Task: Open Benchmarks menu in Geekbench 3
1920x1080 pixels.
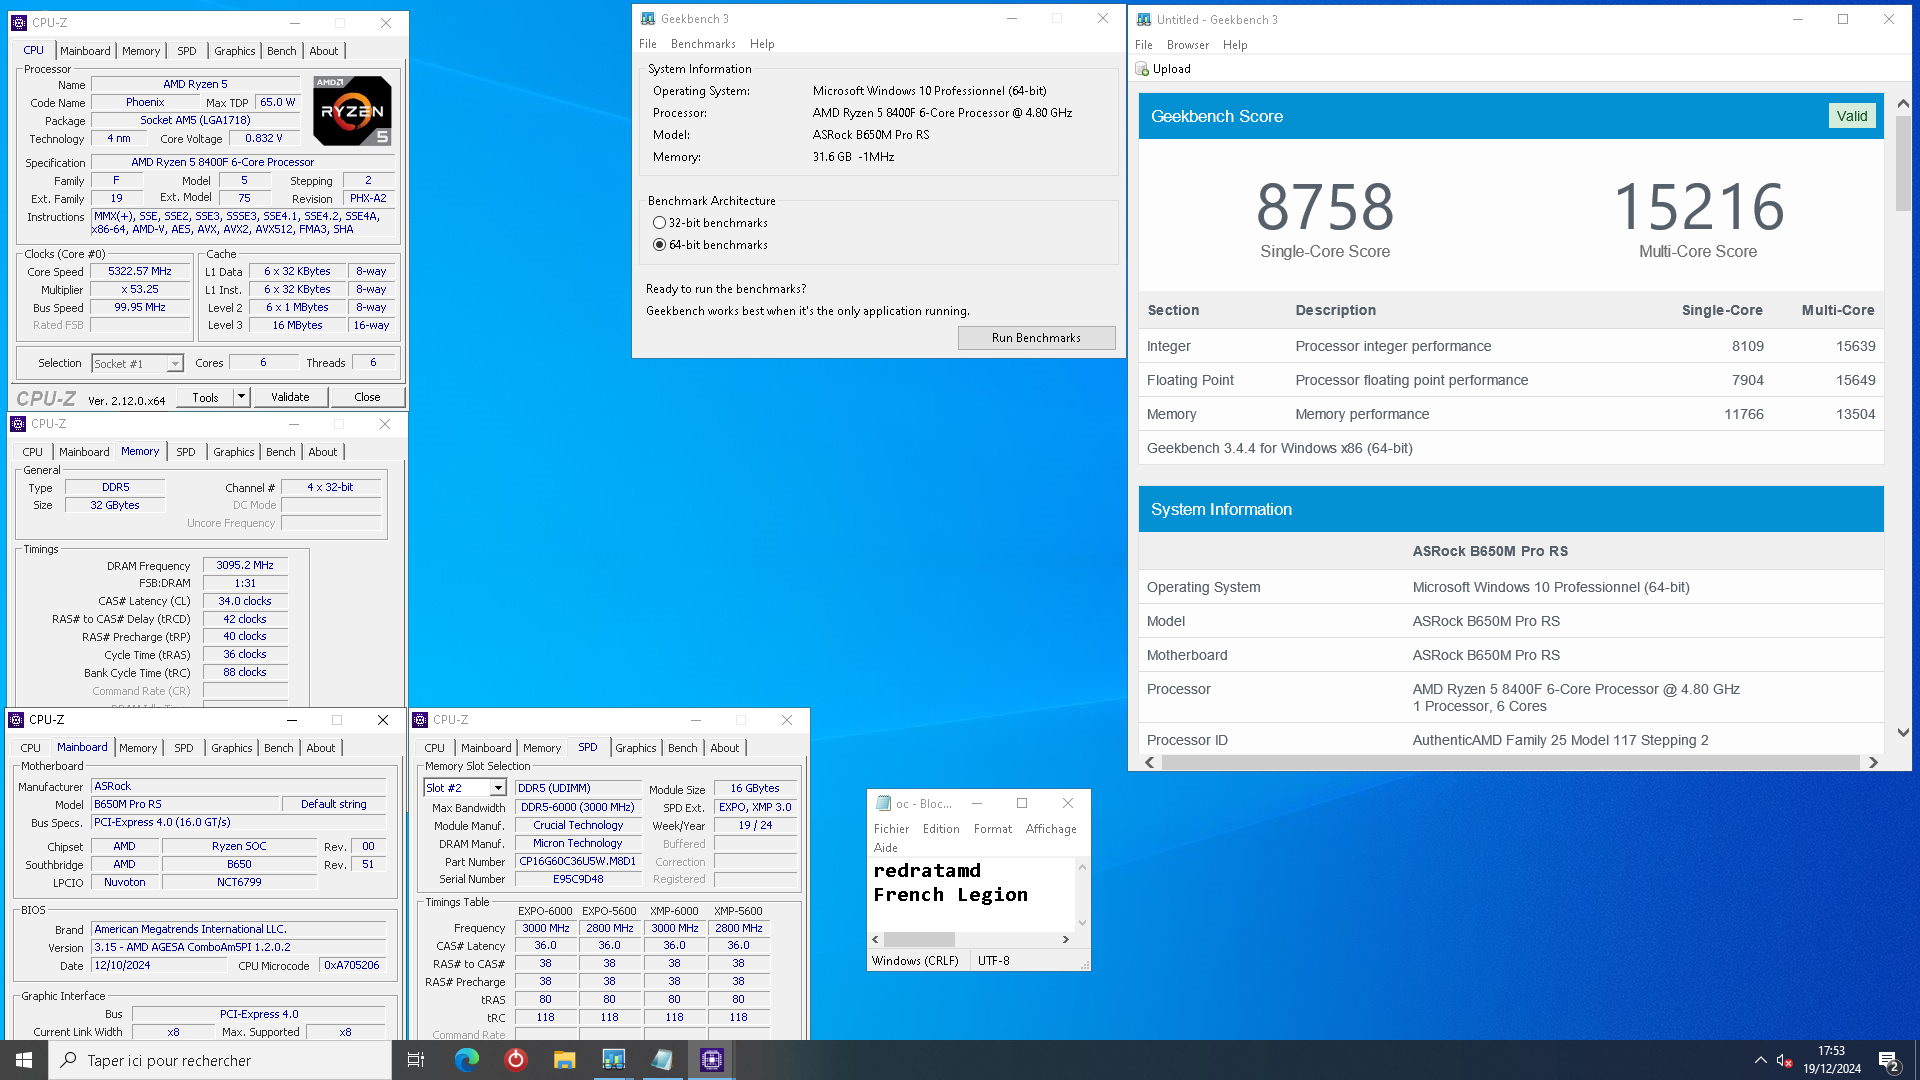Action: 703,44
